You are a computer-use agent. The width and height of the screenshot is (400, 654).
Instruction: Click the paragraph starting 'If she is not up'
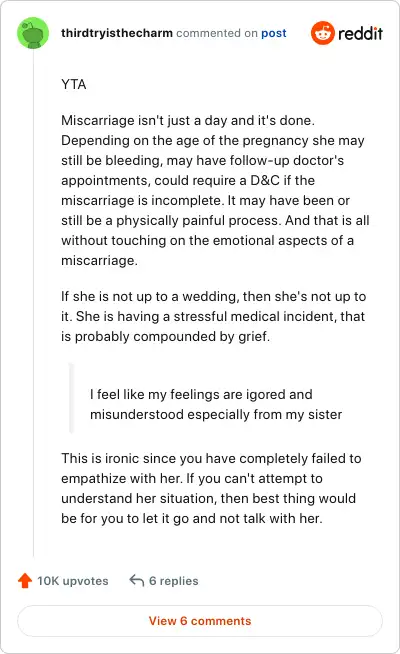pyautogui.click(x=214, y=316)
